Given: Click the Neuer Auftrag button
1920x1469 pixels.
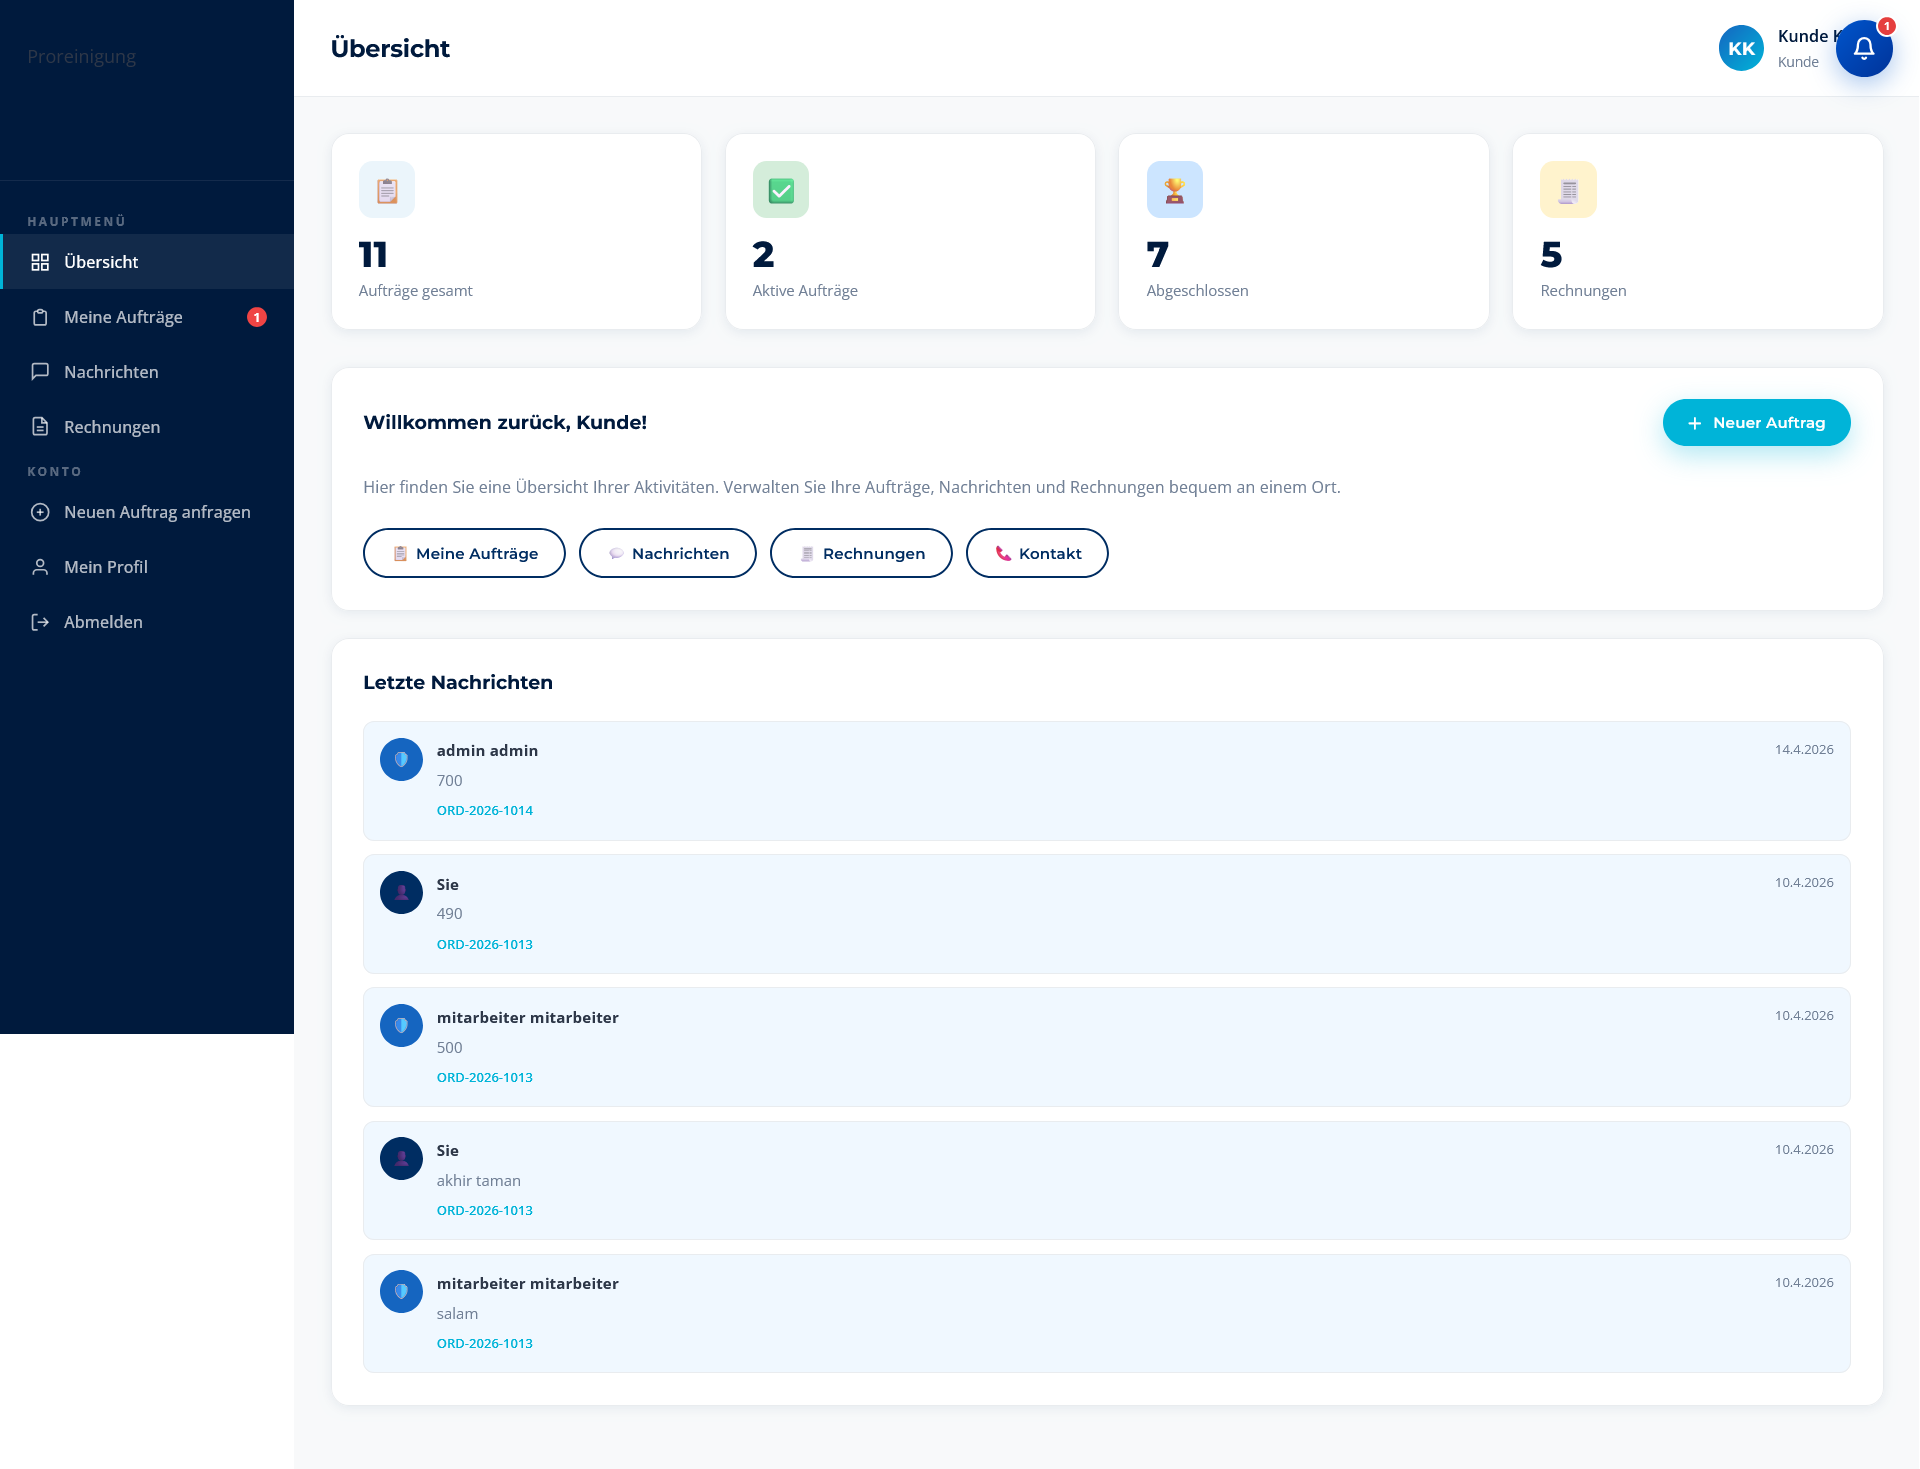Looking at the screenshot, I should 1756,423.
